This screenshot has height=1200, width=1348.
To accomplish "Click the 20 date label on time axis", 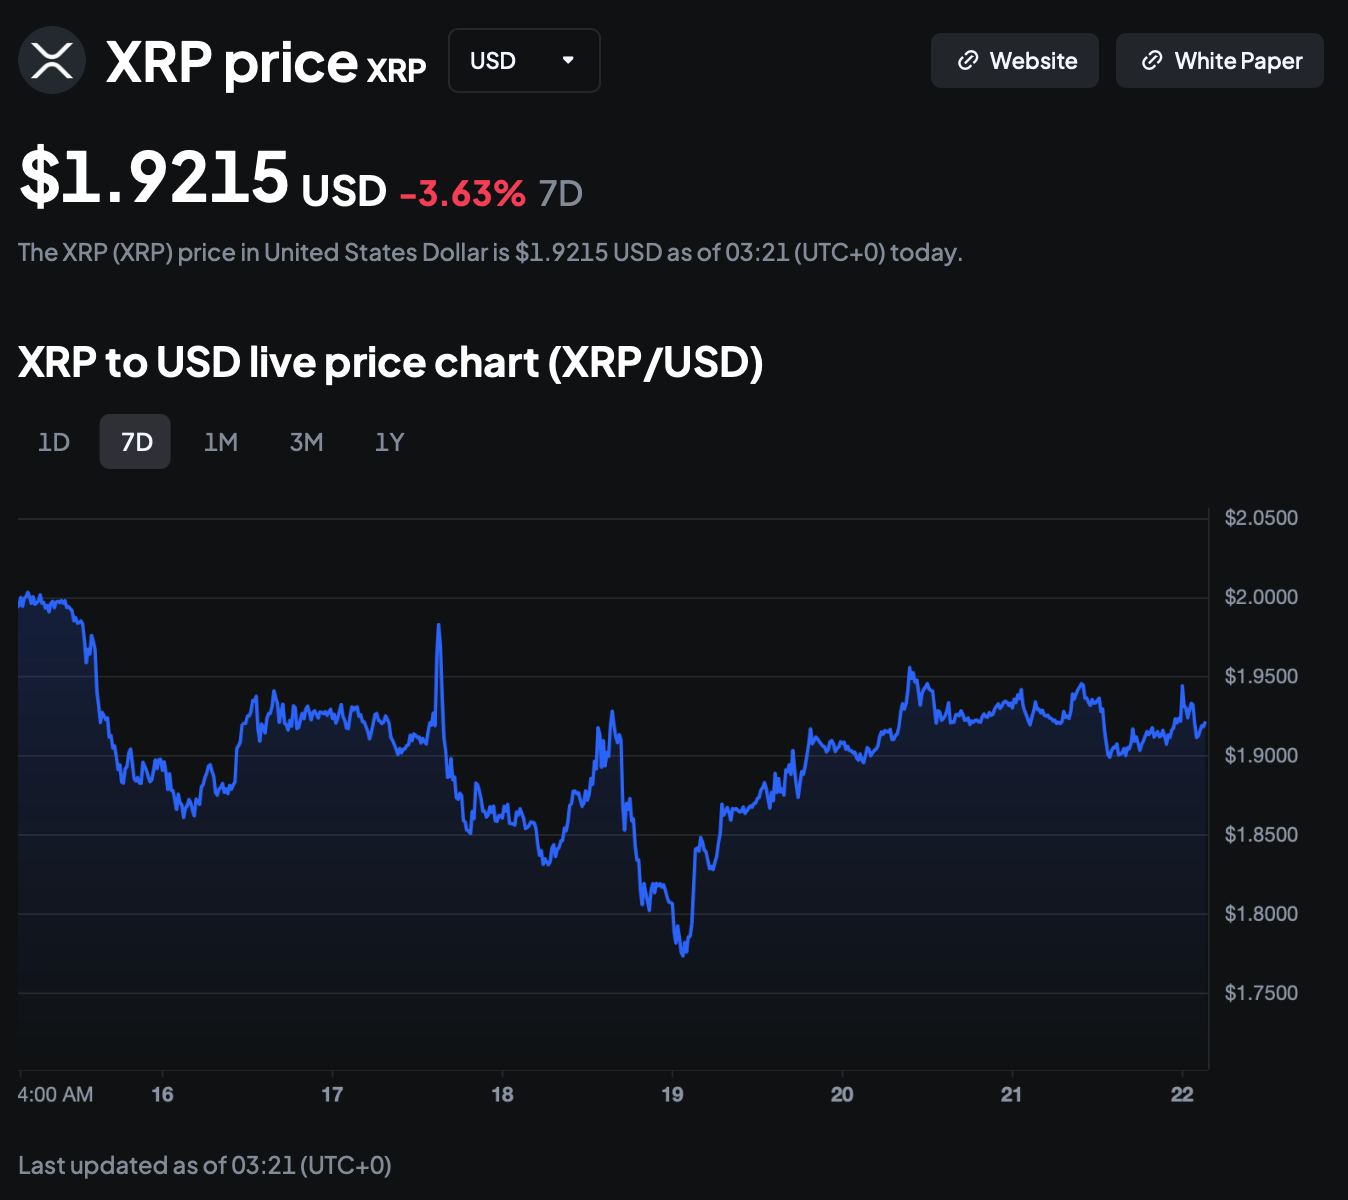I will tap(842, 1094).
